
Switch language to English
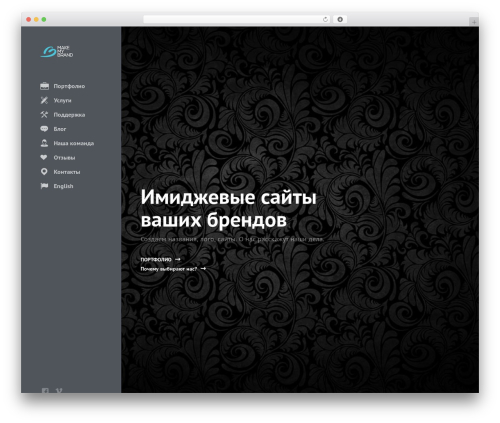point(63,186)
